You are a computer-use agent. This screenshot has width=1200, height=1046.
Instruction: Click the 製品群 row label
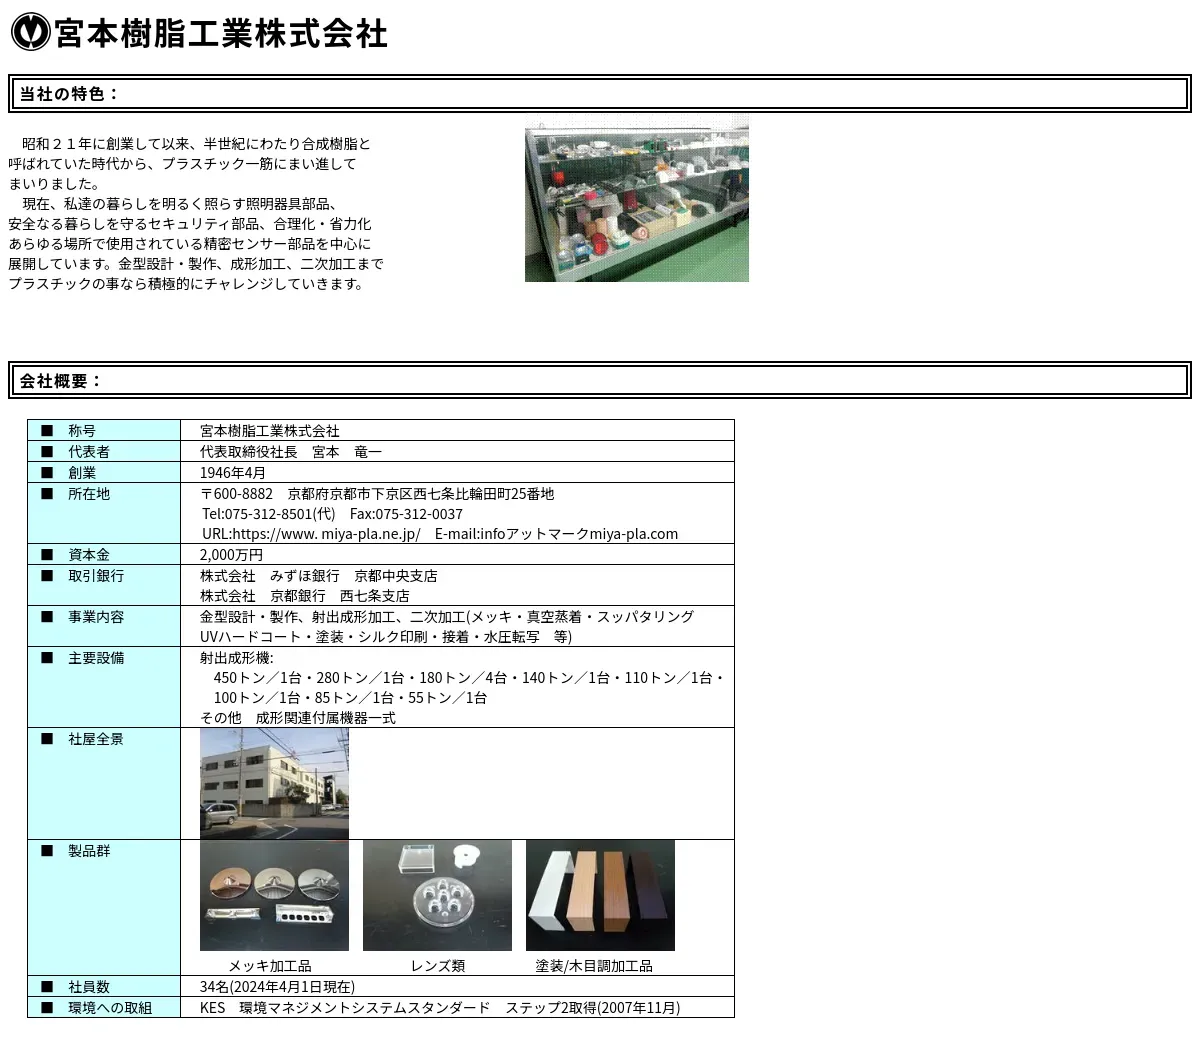pyautogui.click(x=89, y=851)
